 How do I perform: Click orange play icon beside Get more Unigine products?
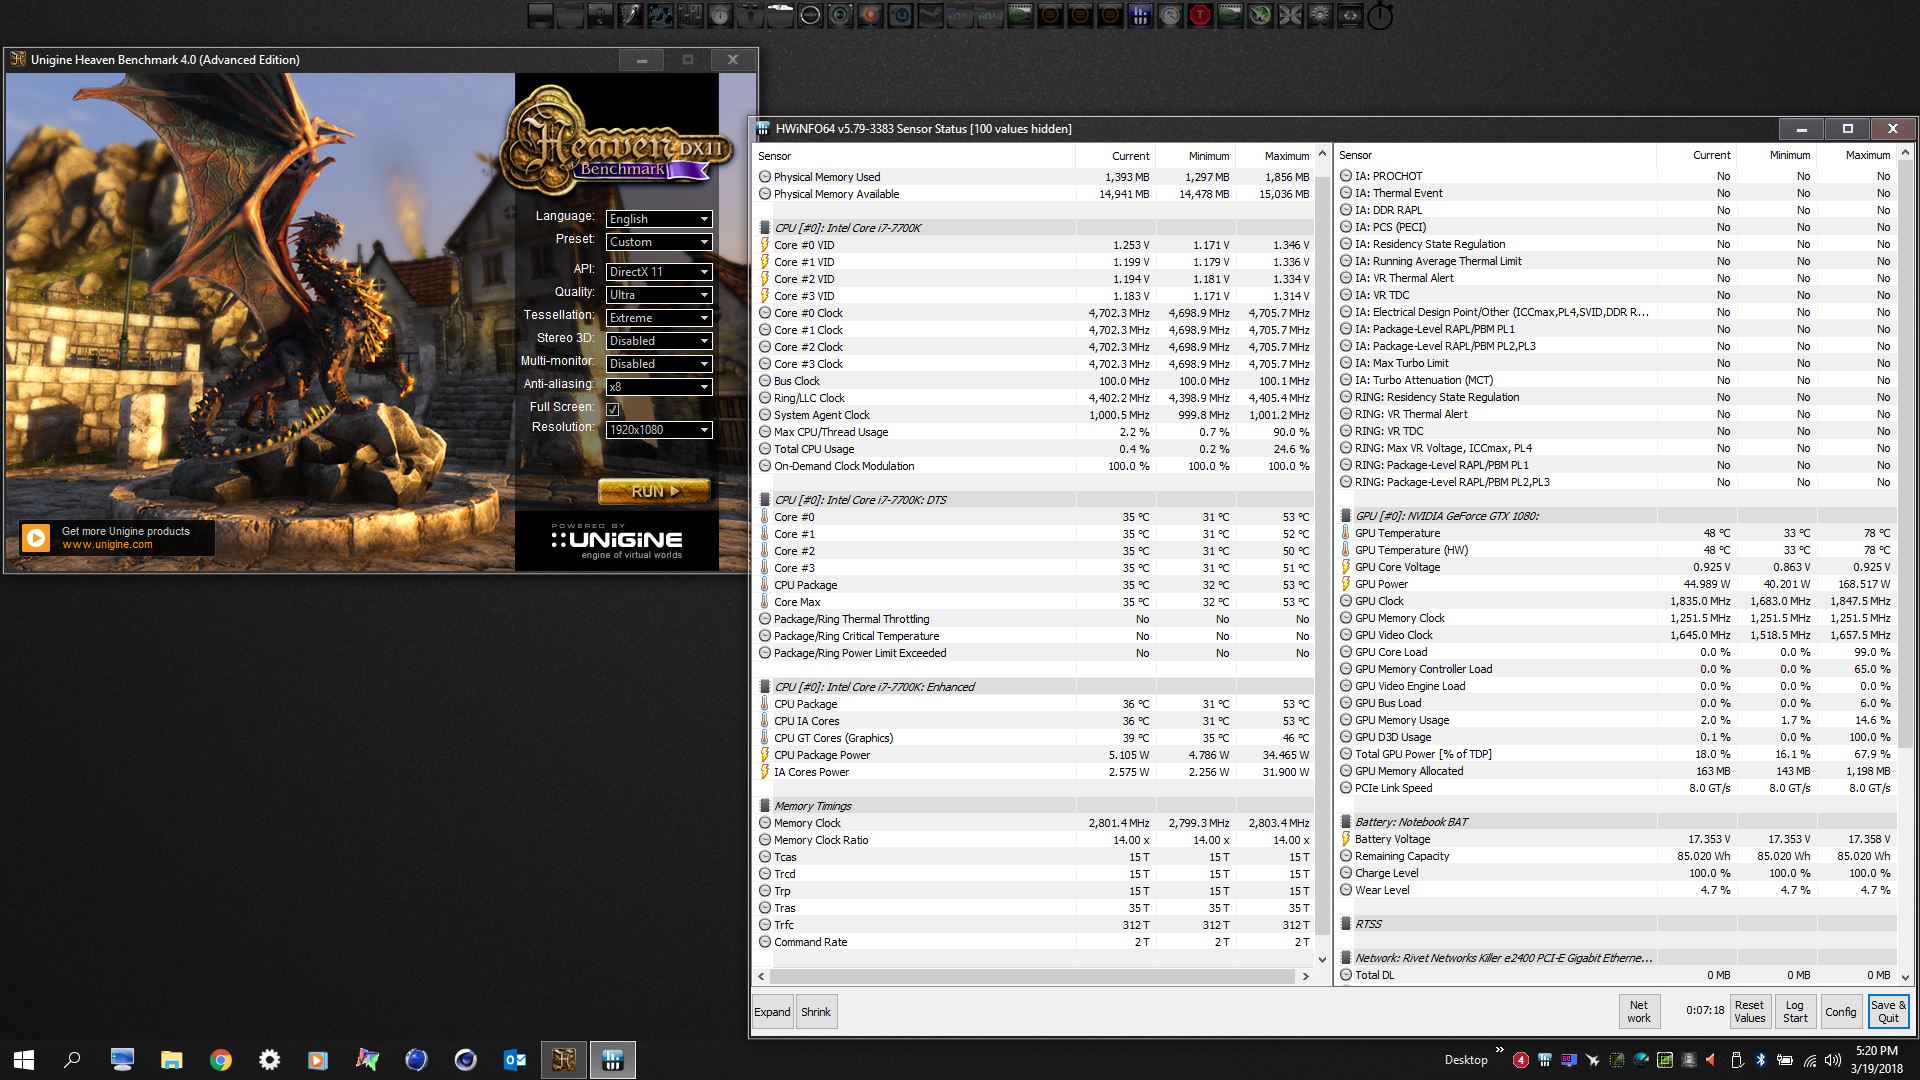point(35,538)
